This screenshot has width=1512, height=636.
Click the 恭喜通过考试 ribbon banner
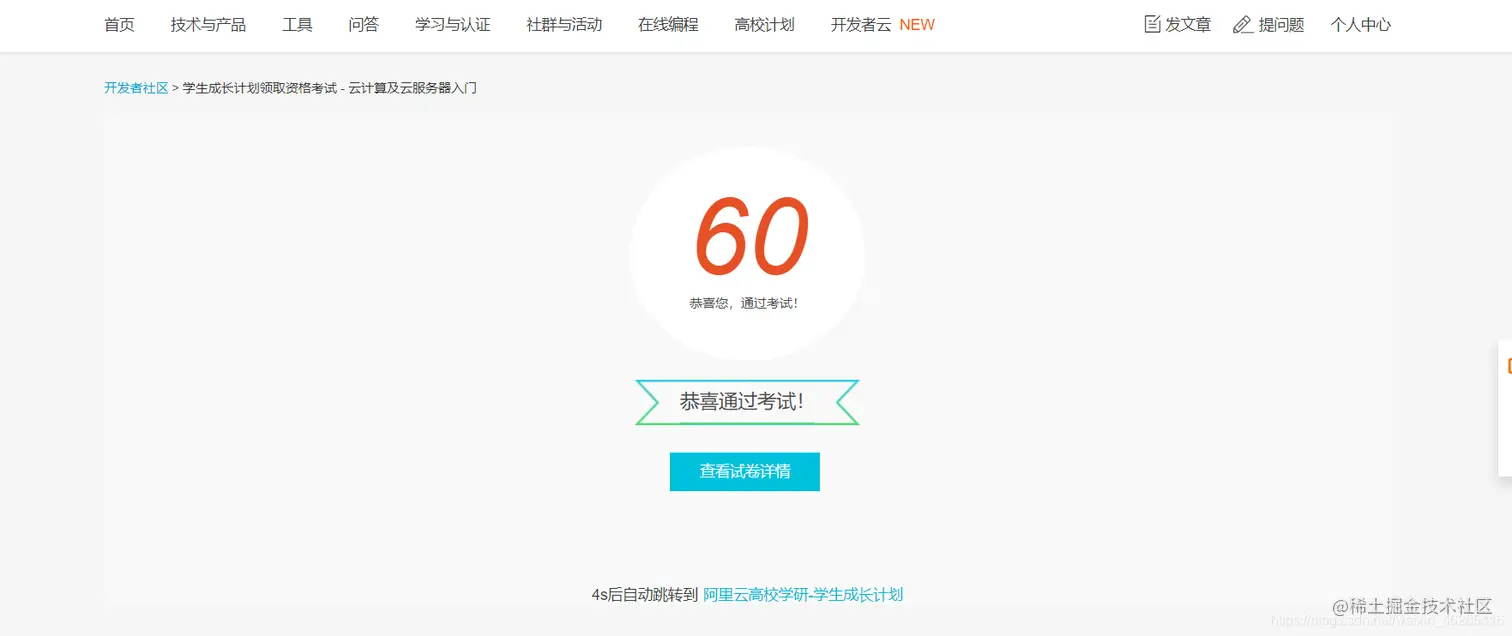[747, 401]
